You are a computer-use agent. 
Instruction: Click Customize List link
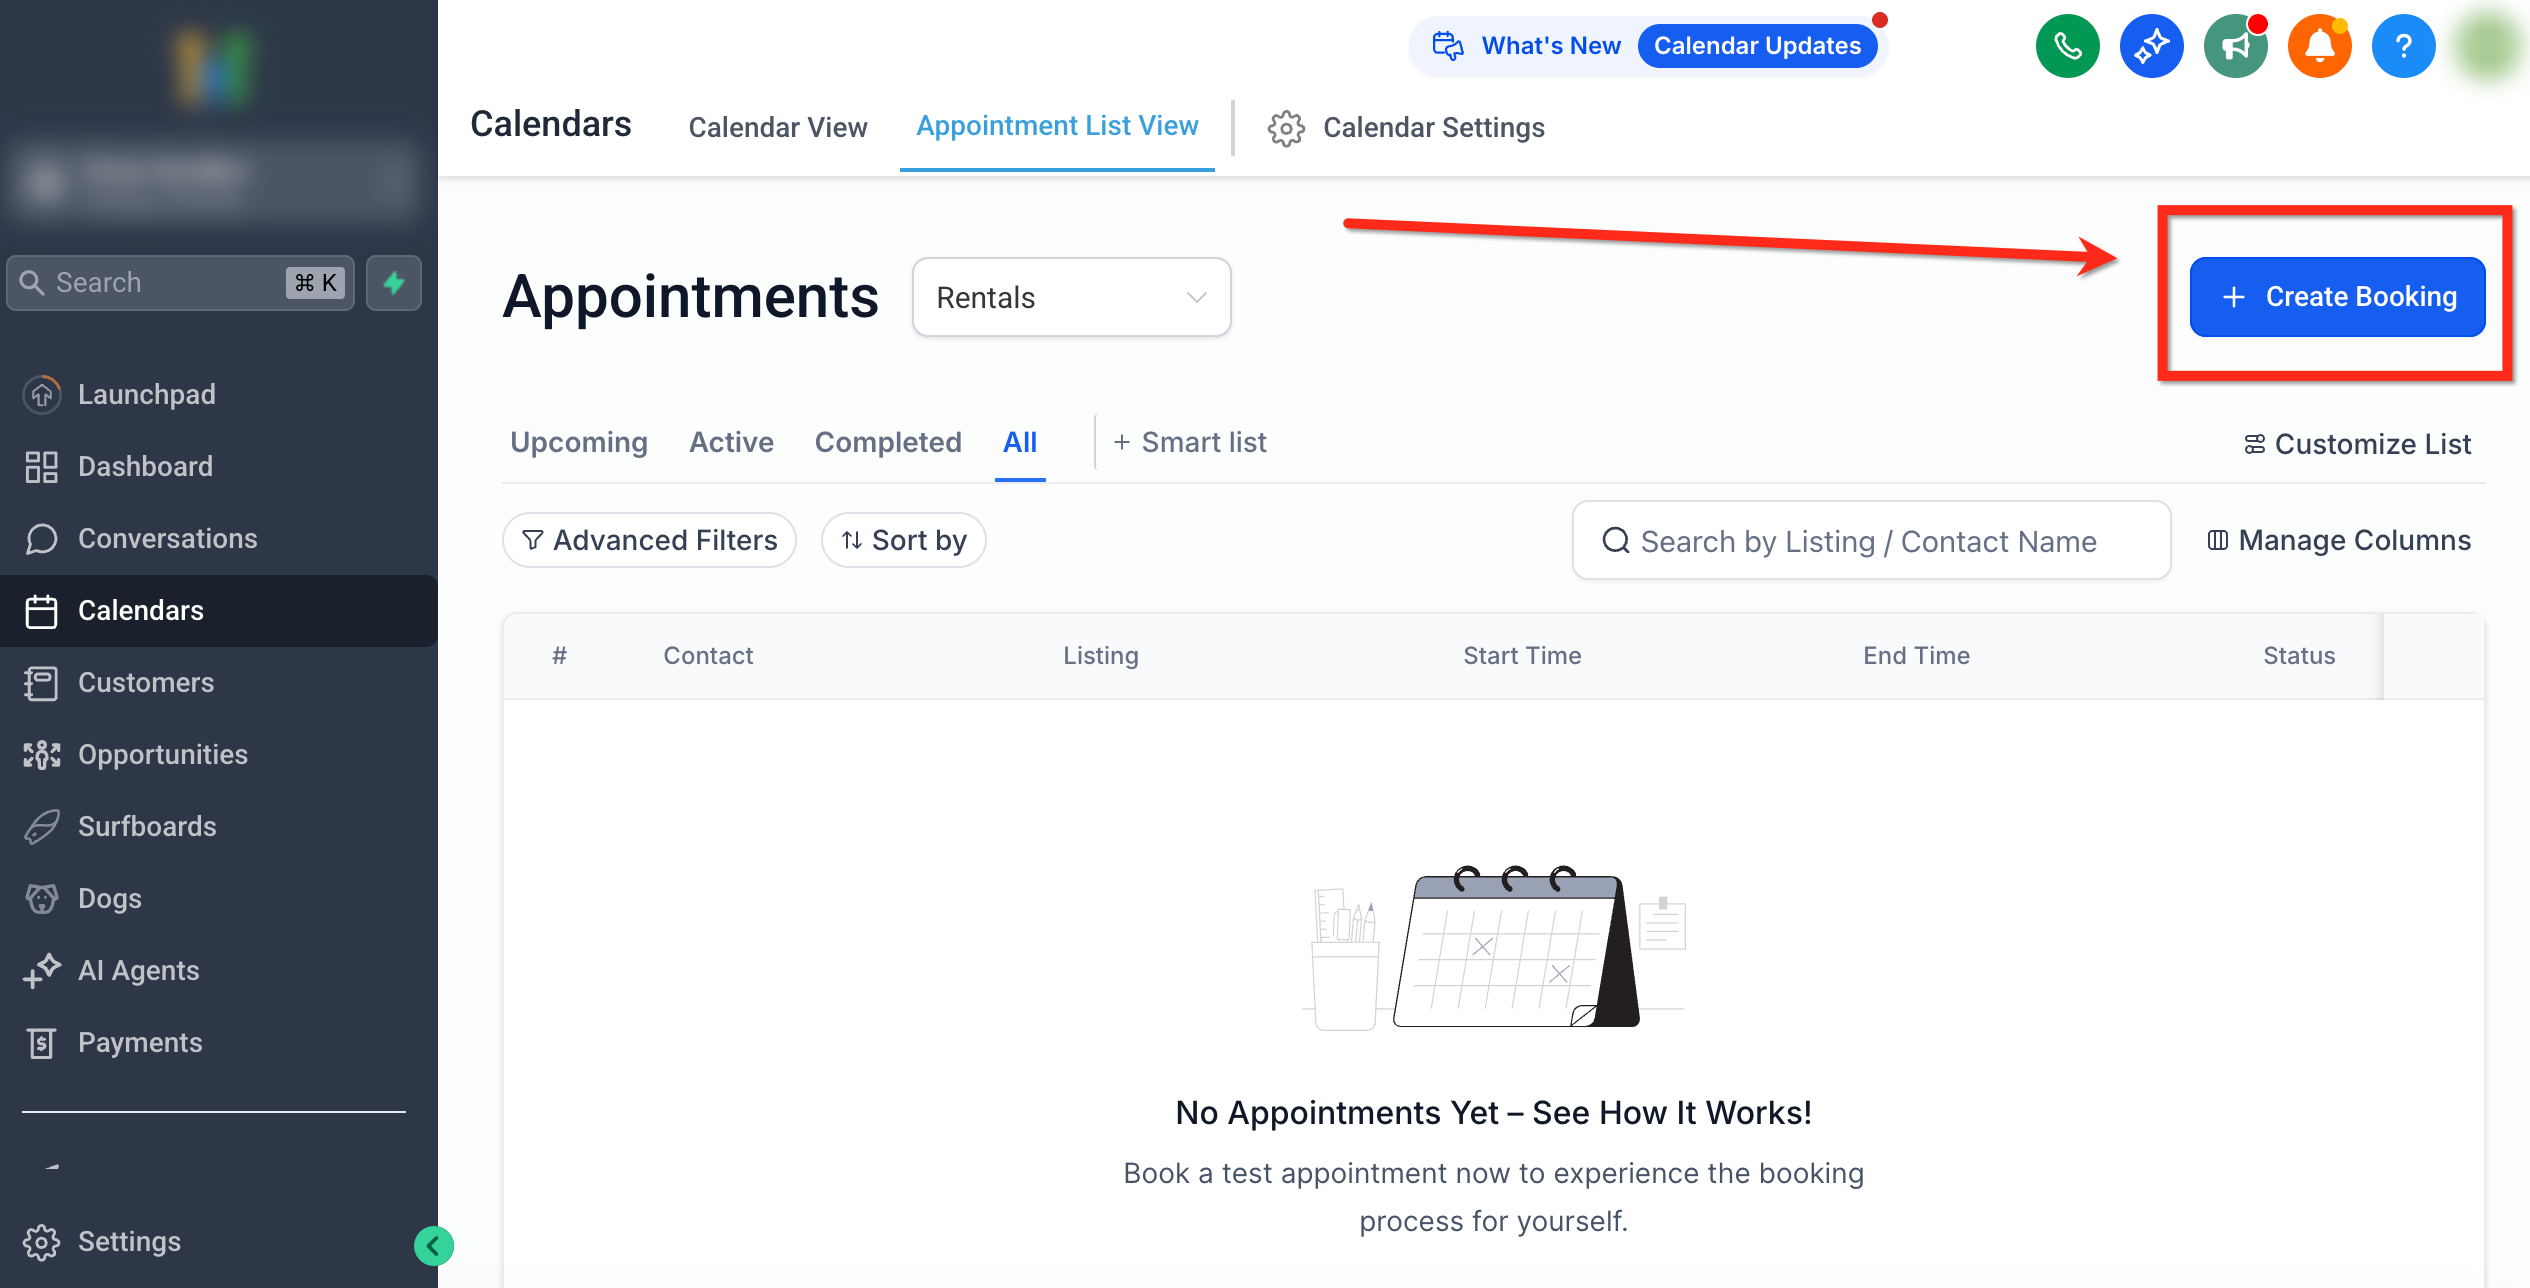pyautogui.click(x=2357, y=444)
